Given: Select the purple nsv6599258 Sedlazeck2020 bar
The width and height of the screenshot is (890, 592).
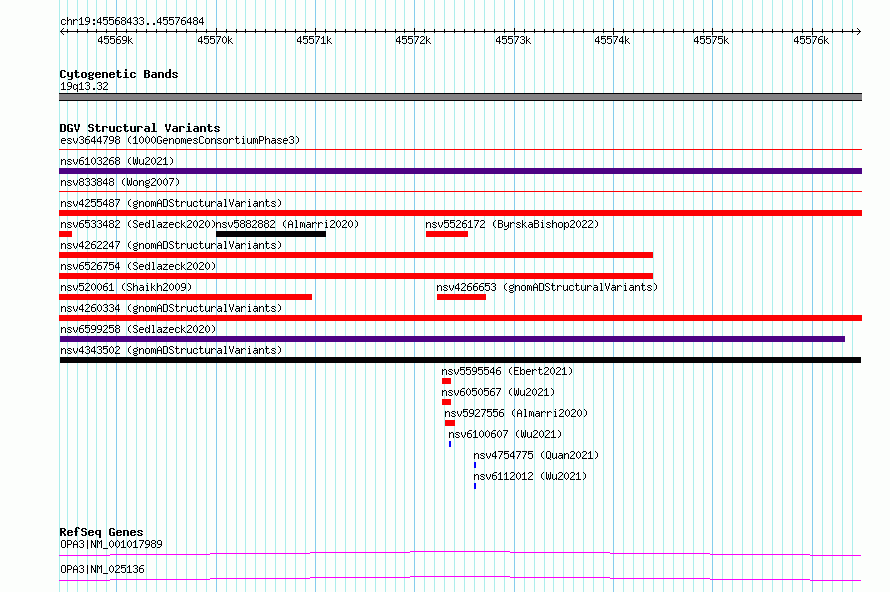Looking at the screenshot, I should tap(452, 339).
